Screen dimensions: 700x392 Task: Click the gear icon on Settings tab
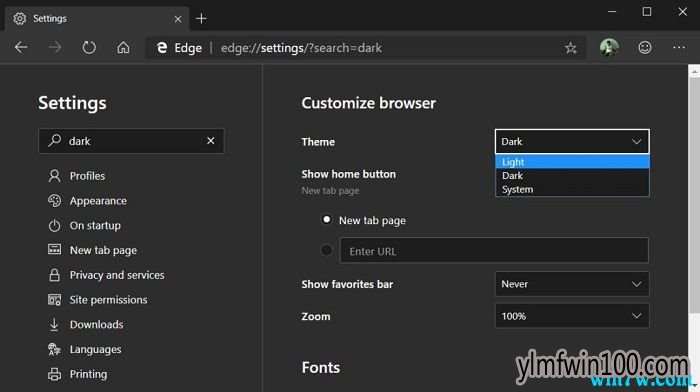coord(19,18)
